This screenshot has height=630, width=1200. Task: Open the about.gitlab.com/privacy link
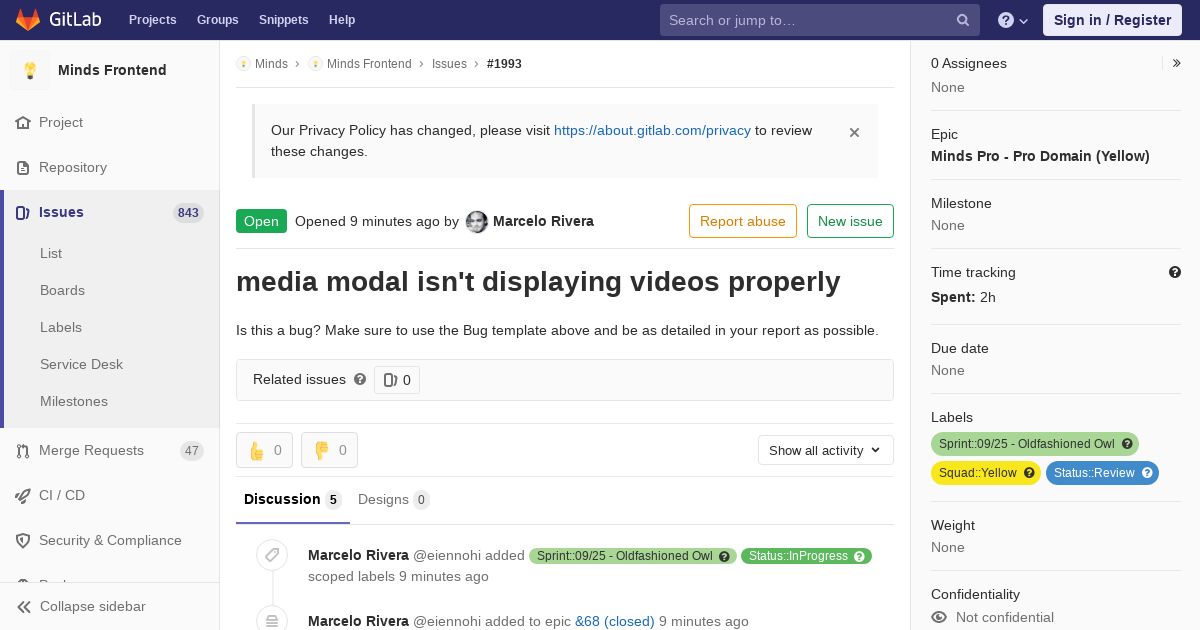pos(652,130)
